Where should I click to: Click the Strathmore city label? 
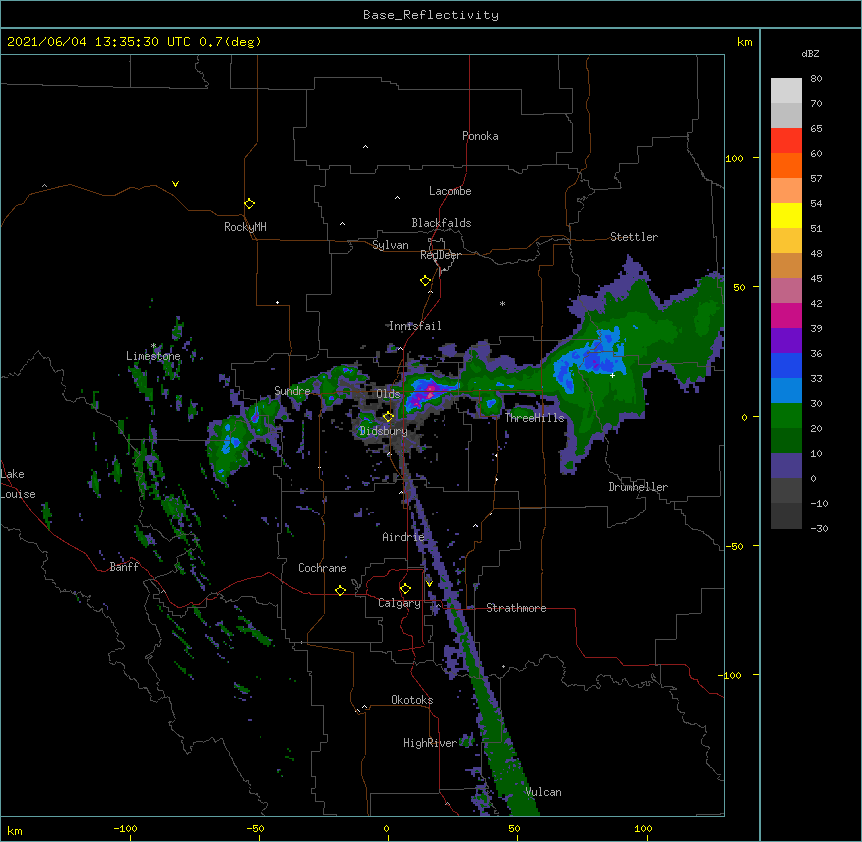point(516,608)
